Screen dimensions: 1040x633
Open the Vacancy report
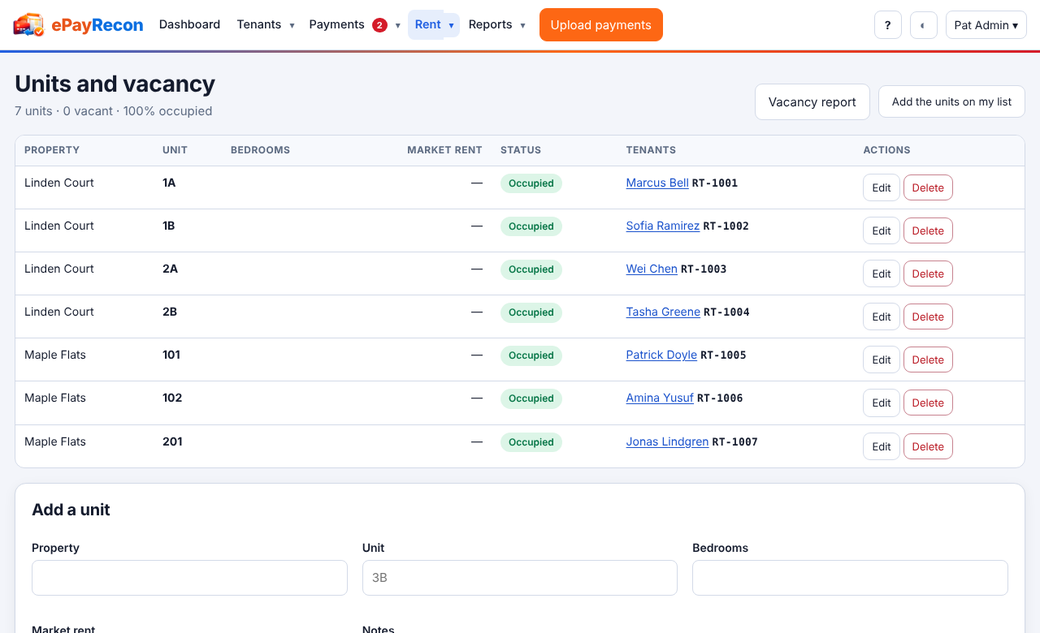[812, 102]
